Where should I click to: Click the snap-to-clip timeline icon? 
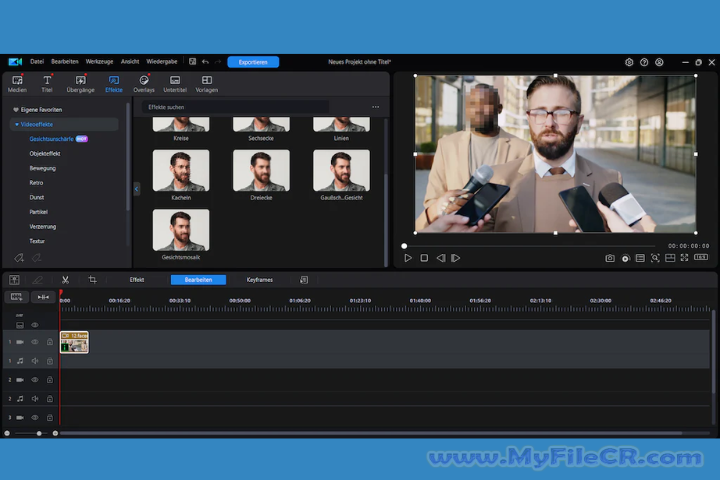43,297
